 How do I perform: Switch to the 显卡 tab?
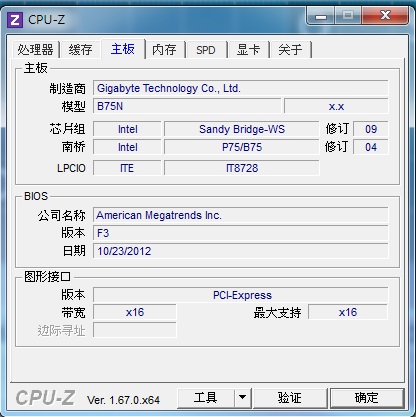click(x=248, y=50)
